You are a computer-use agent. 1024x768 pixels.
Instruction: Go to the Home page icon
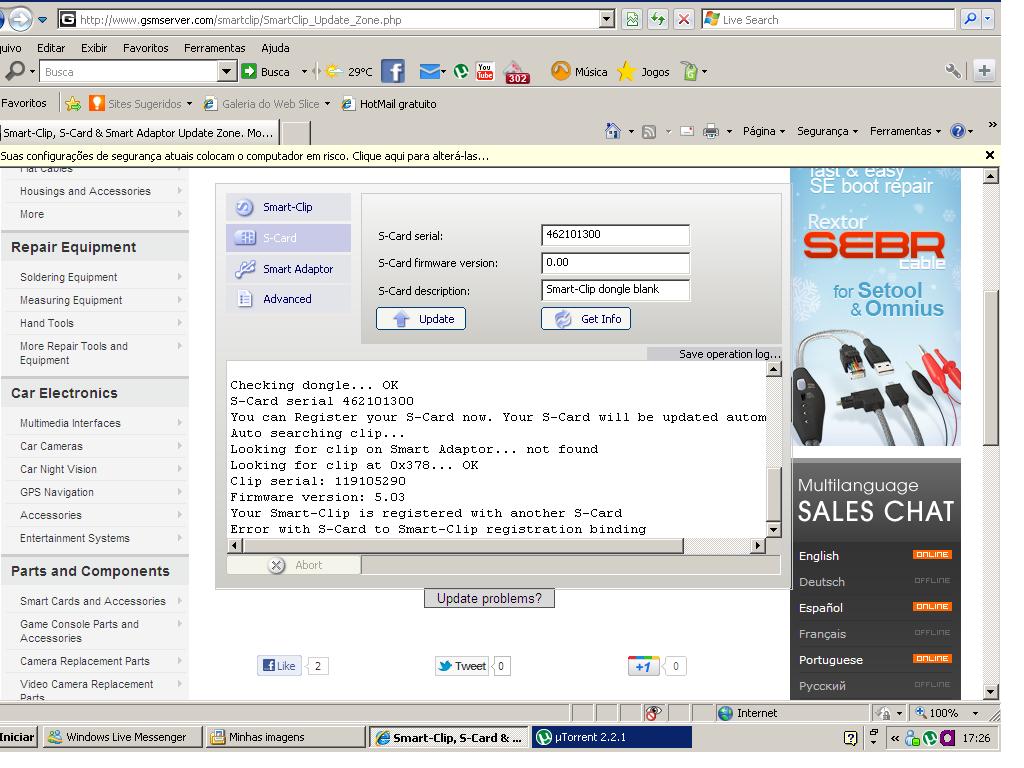[613, 131]
